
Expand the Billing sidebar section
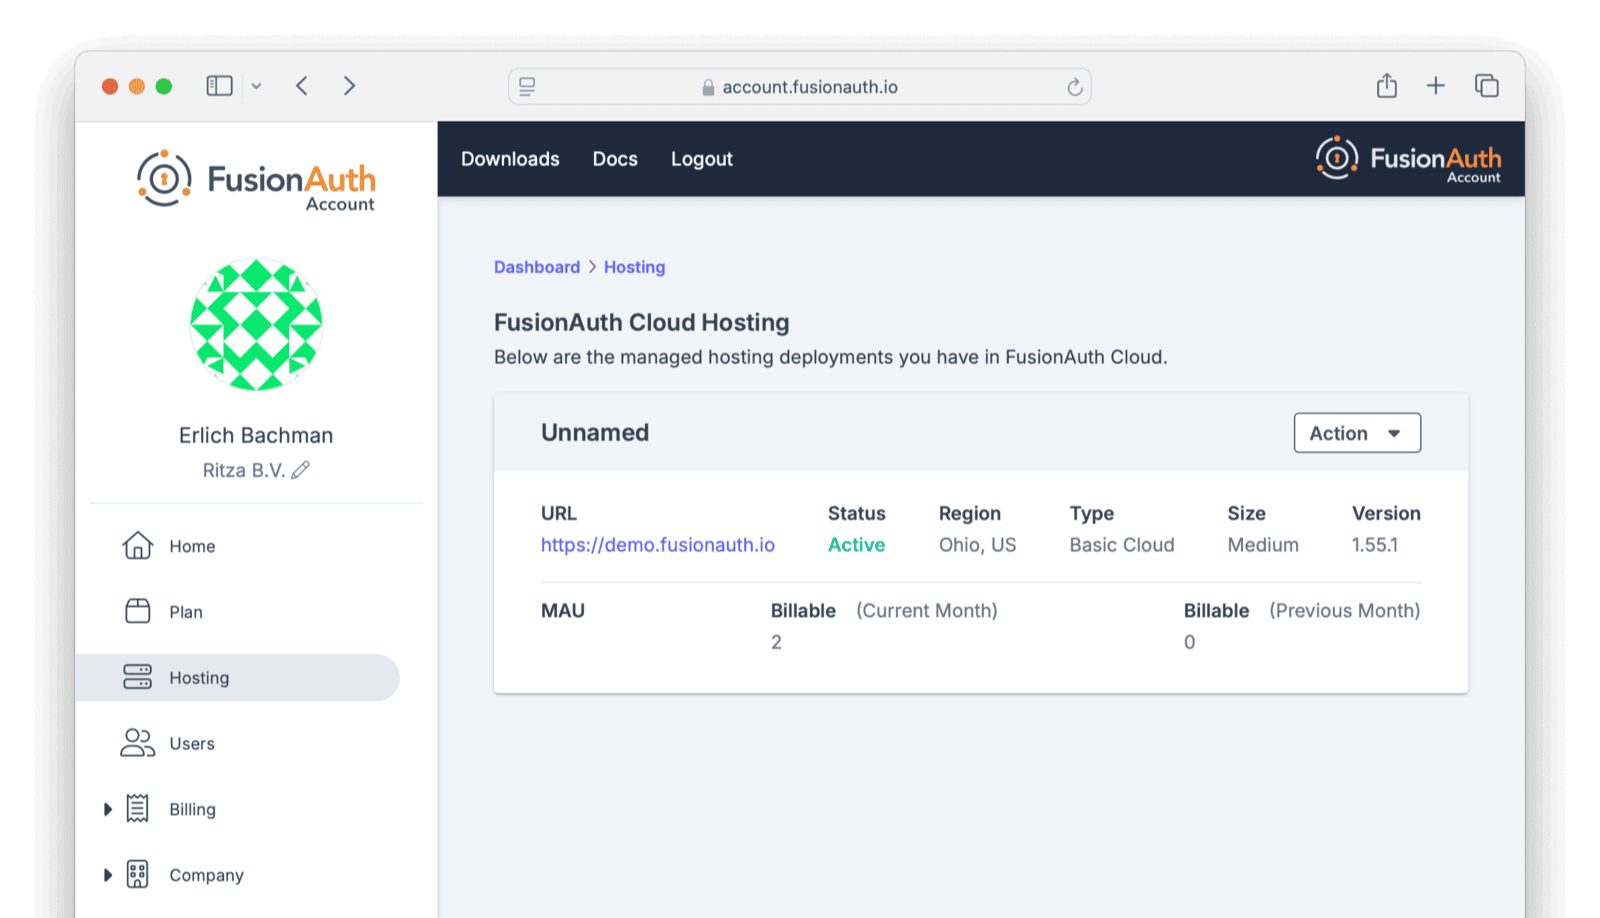pyautogui.click(x=108, y=808)
